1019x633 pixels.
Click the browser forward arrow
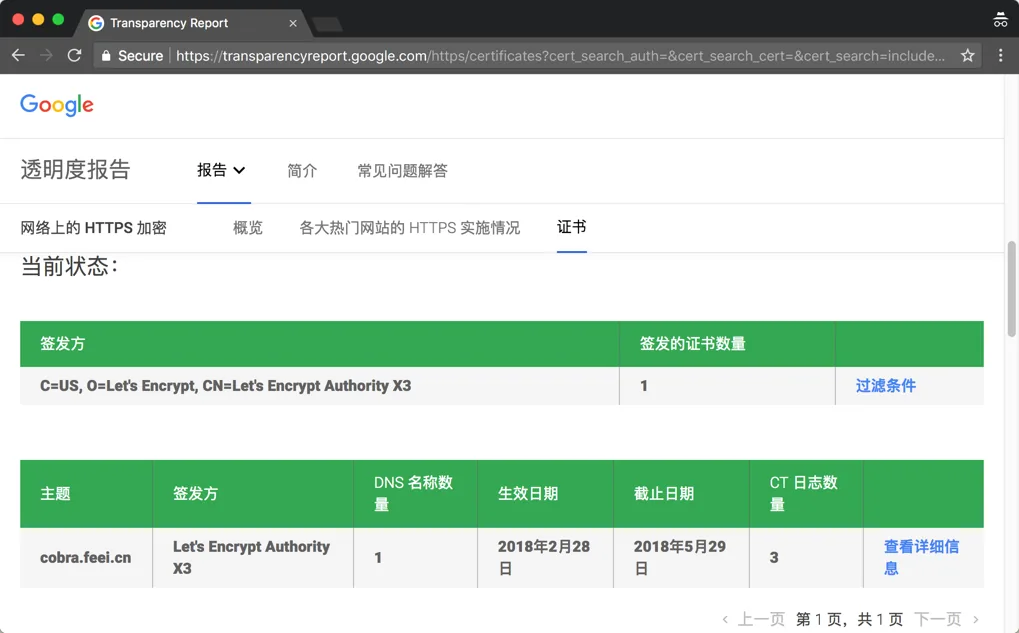[x=46, y=56]
